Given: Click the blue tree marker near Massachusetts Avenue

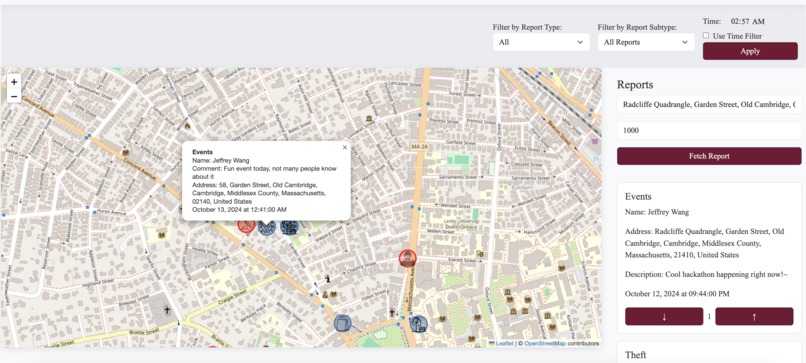Looking at the screenshot, I should (x=419, y=324).
